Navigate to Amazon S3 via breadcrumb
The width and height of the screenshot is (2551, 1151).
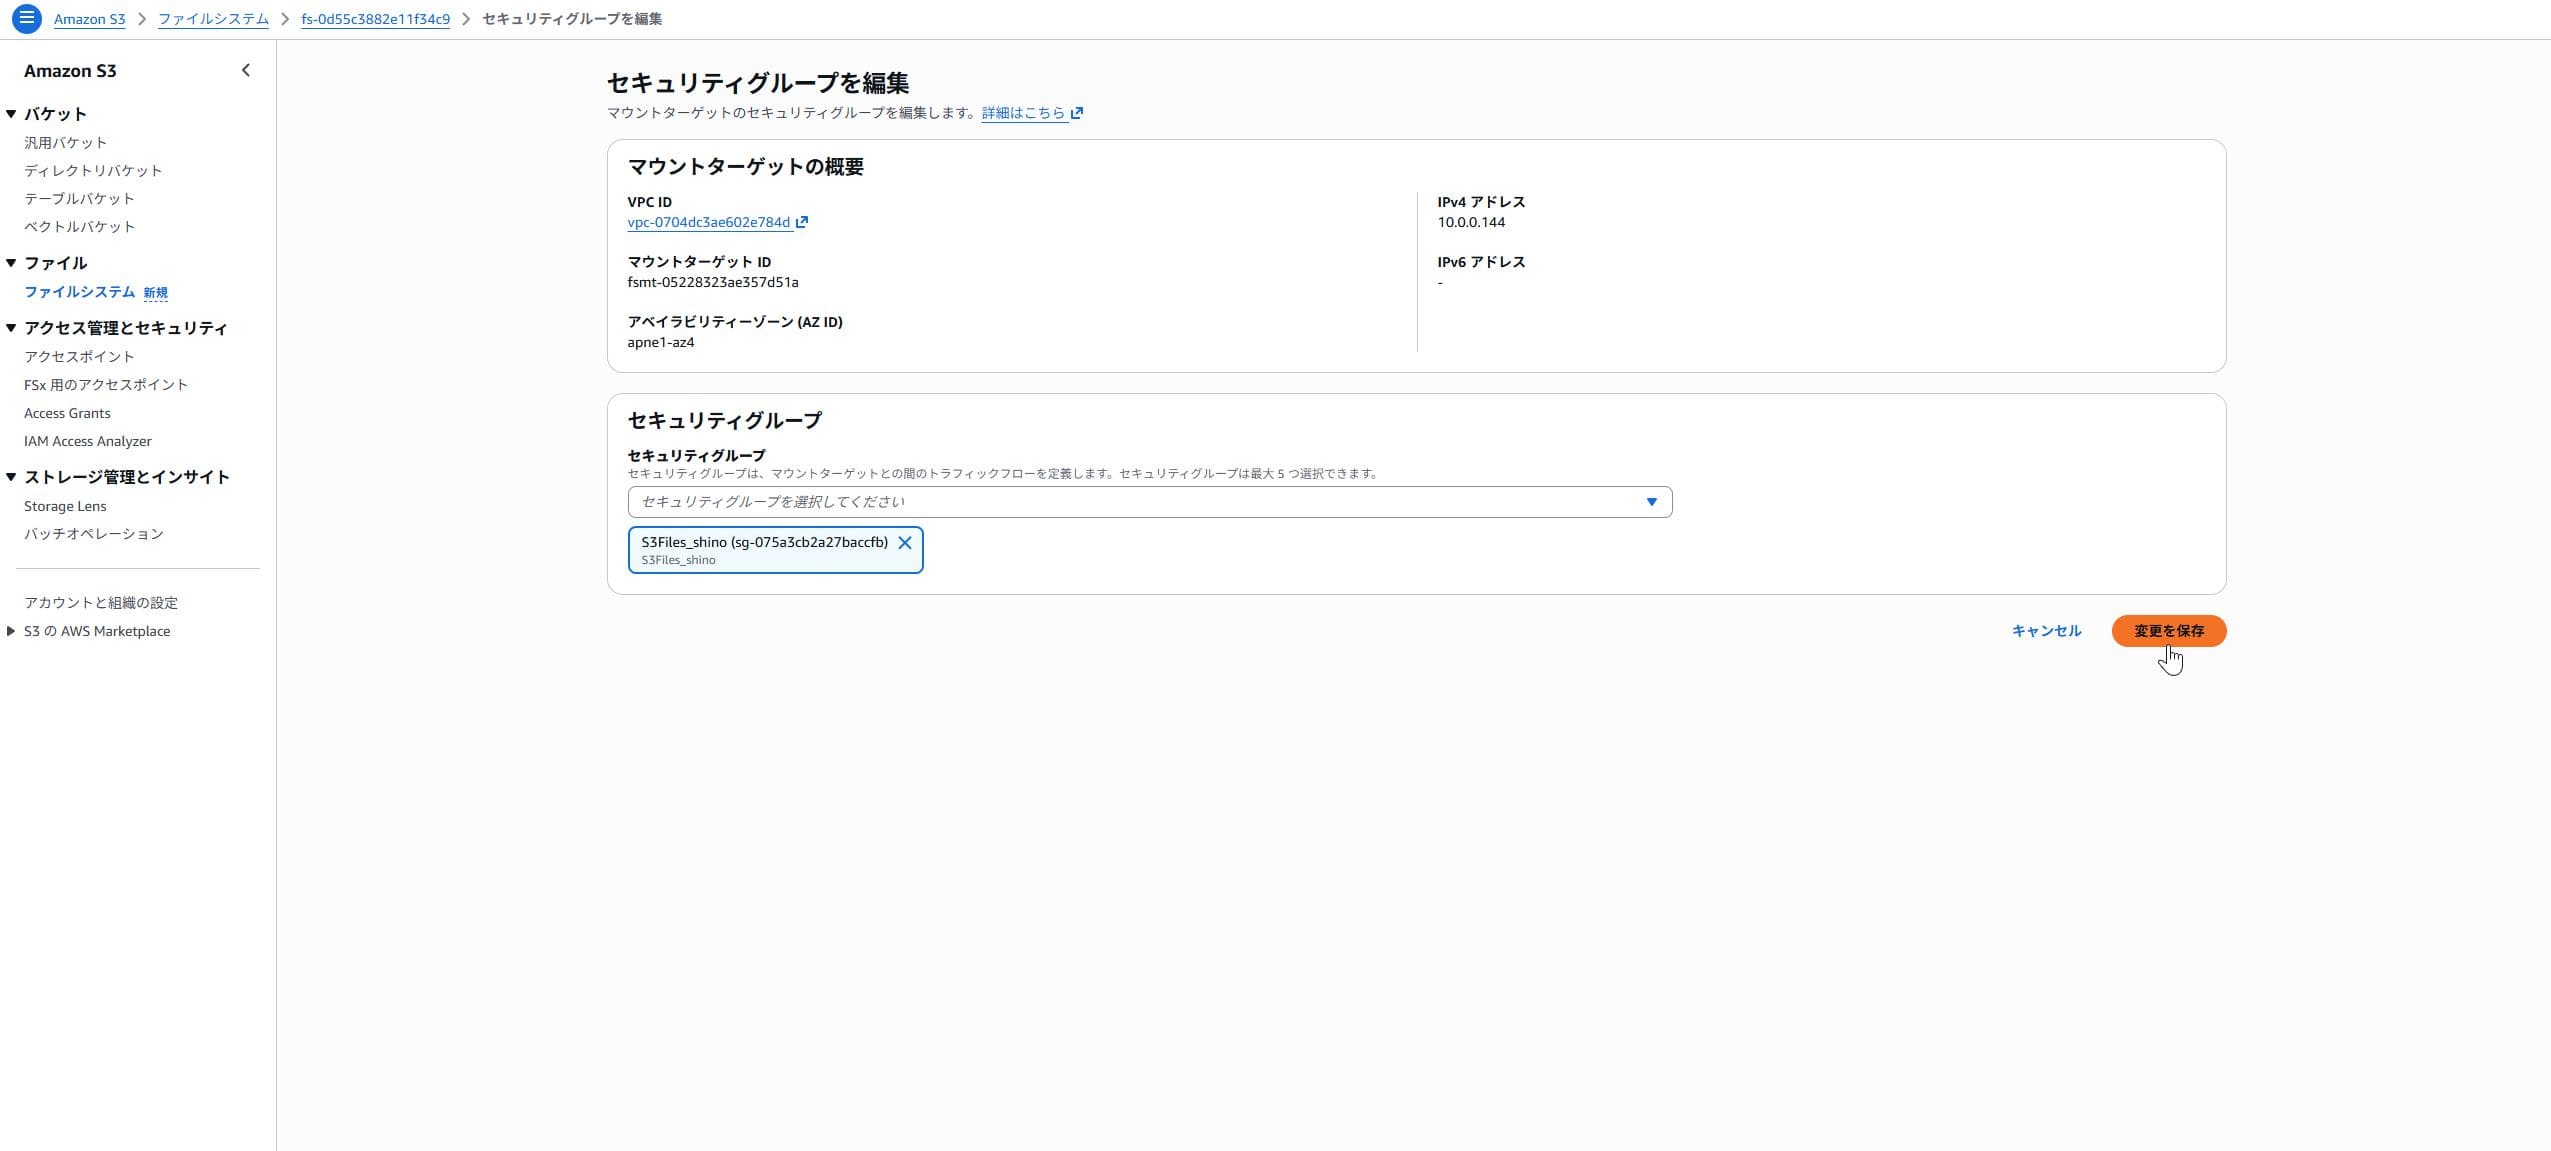89,18
